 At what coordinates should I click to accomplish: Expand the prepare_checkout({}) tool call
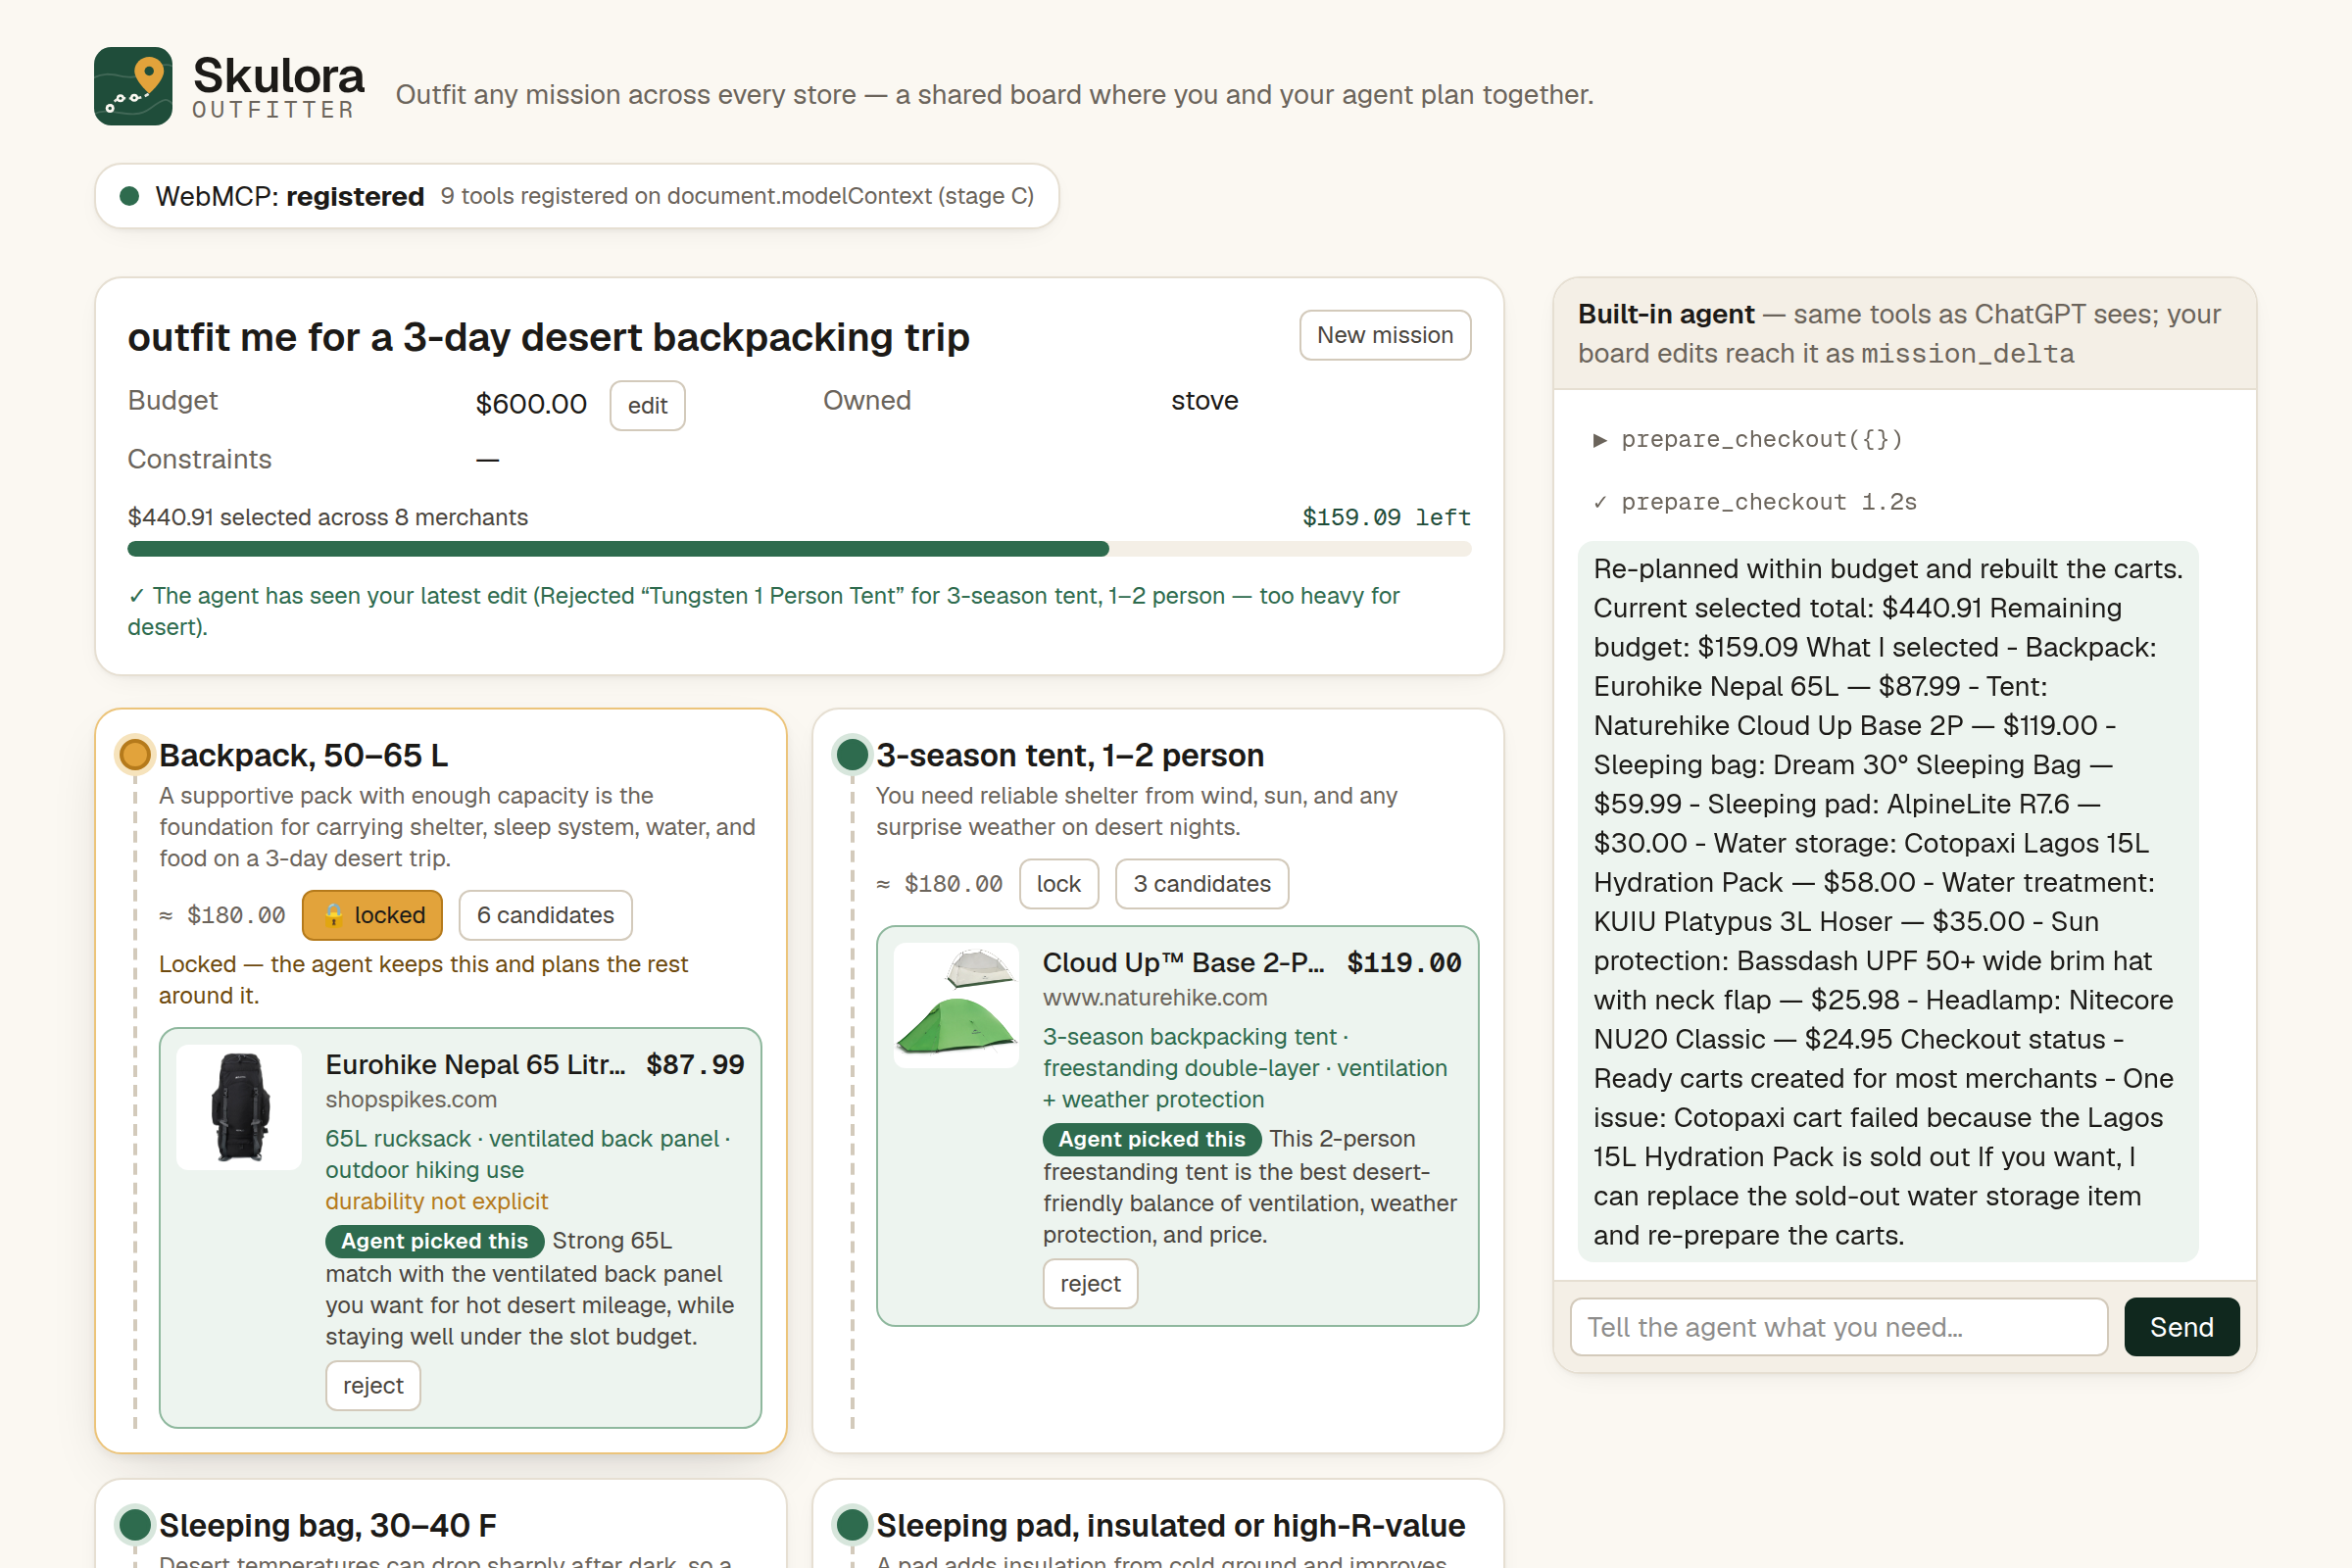[1747, 440]
